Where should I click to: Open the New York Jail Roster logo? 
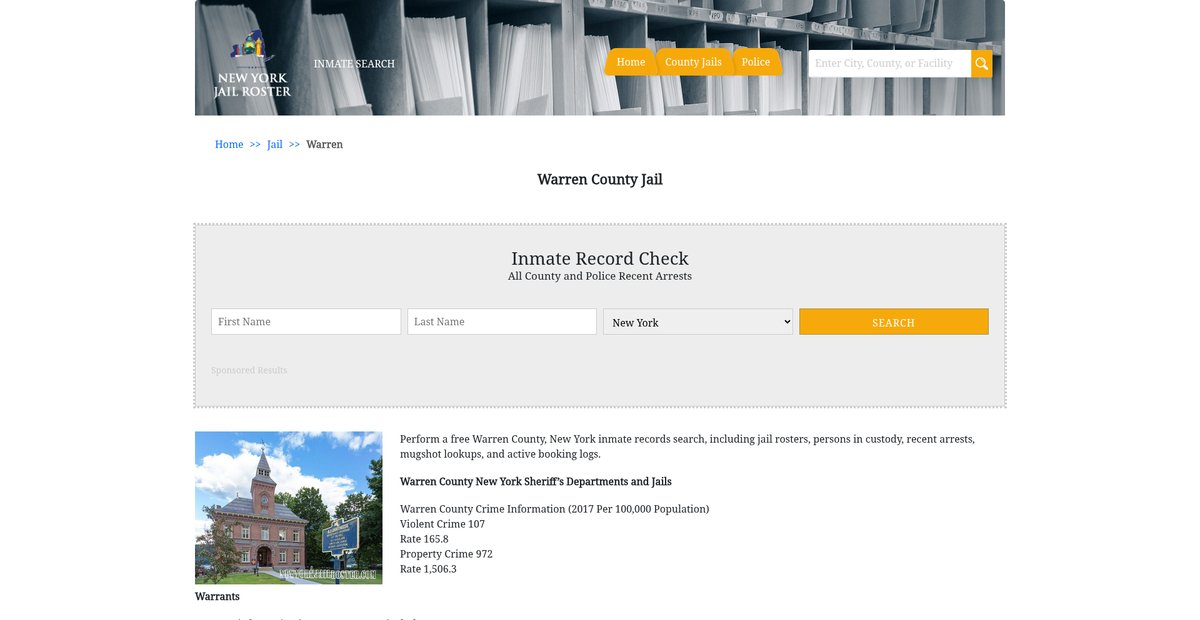tap(252, 63)
